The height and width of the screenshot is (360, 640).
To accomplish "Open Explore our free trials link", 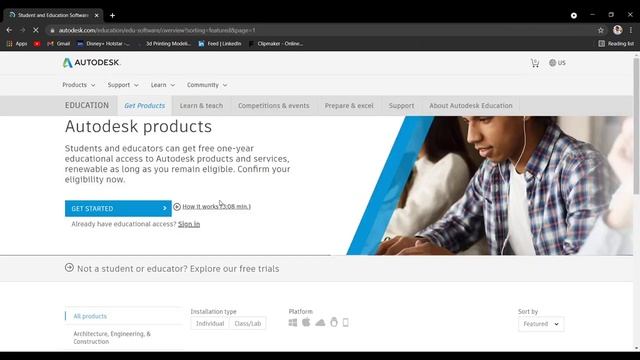I will tap(234, 269).
